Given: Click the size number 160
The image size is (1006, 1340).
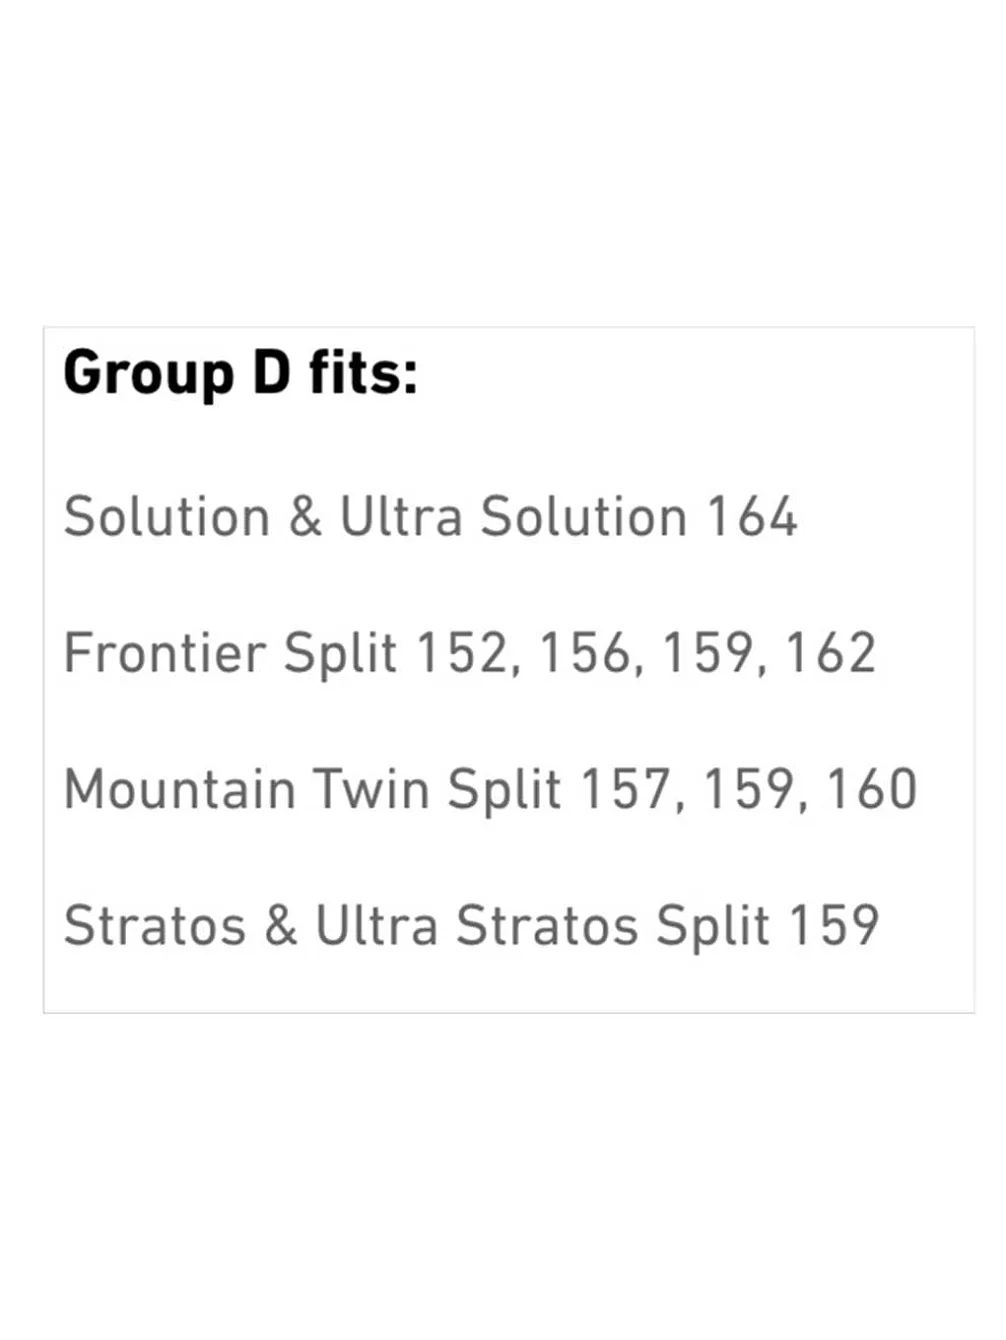Looking at the screenshot, I should pyautogui.click(x=872, y=789).
